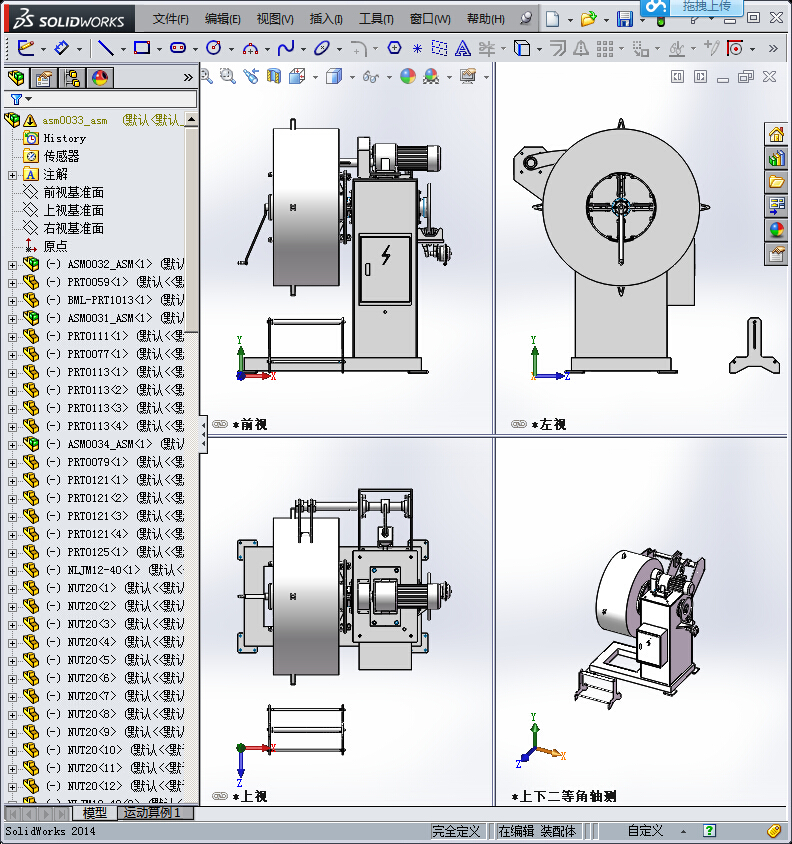
Task: Click the Save floppy disk icon
Action: coord(625,19)
